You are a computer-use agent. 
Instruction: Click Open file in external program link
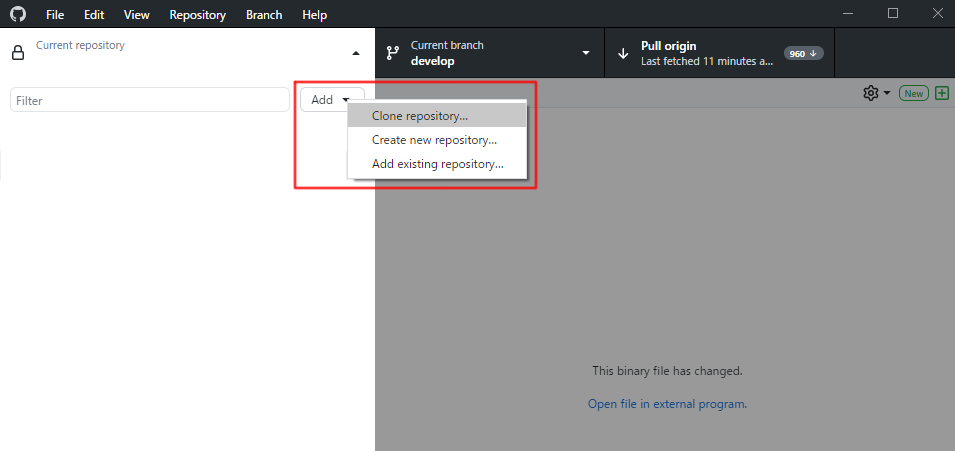tap(668, 403)
